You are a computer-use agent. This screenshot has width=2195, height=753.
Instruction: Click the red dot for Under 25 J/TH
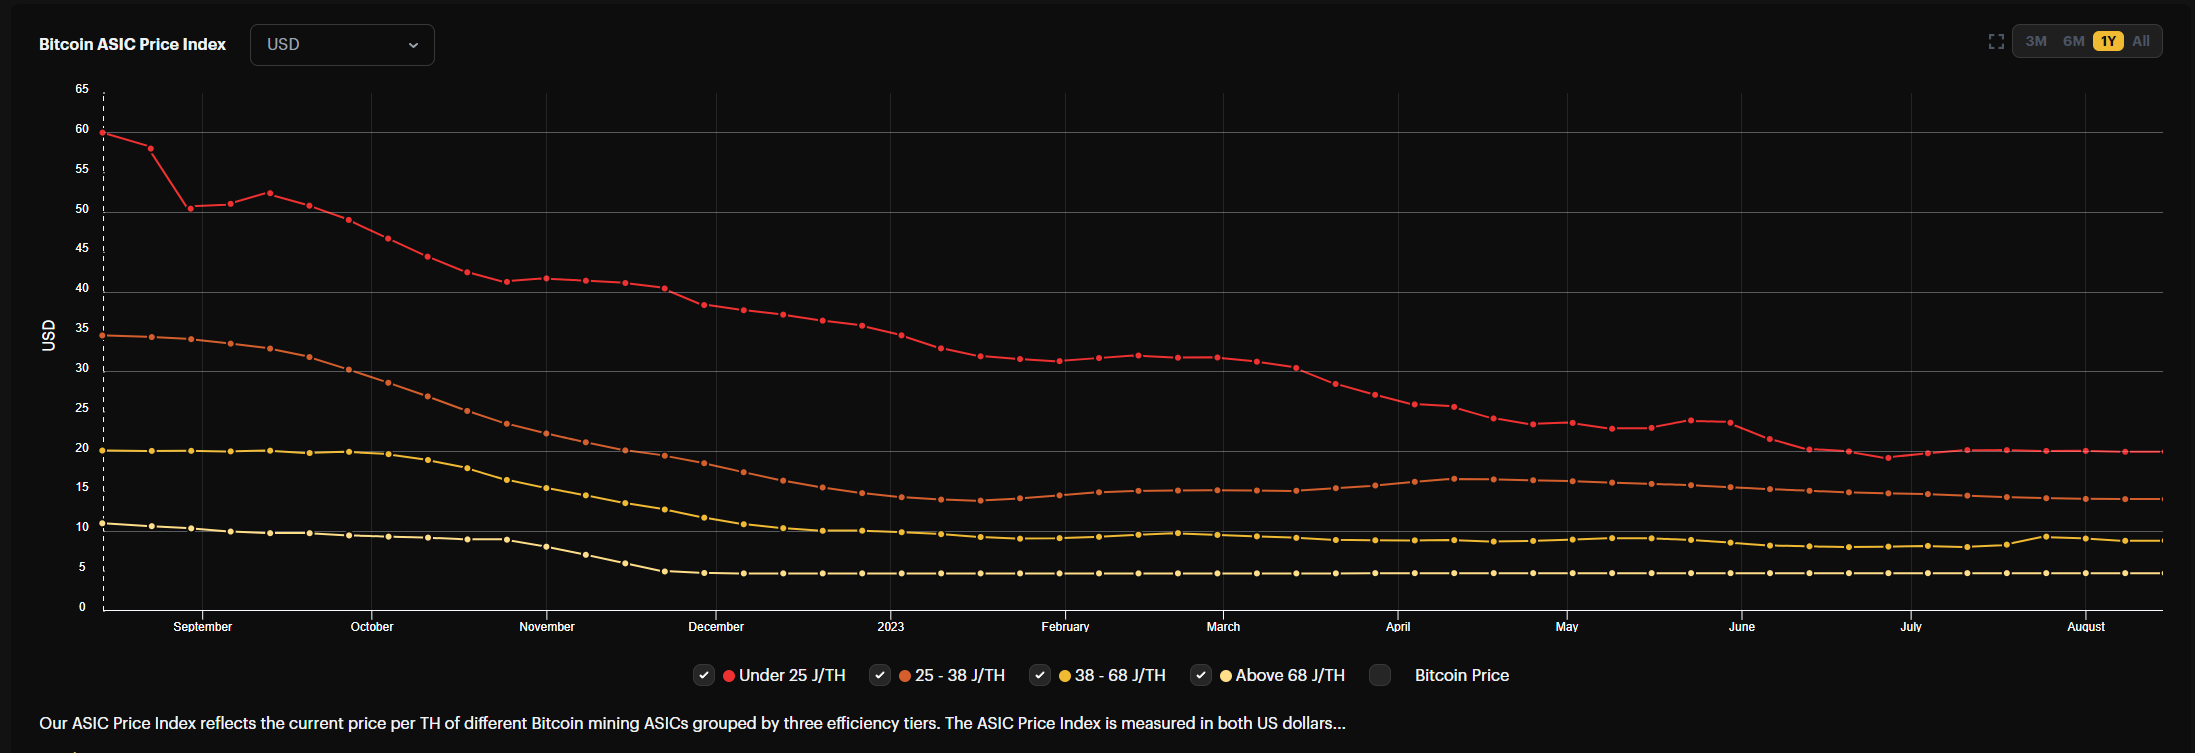(729, 676)
